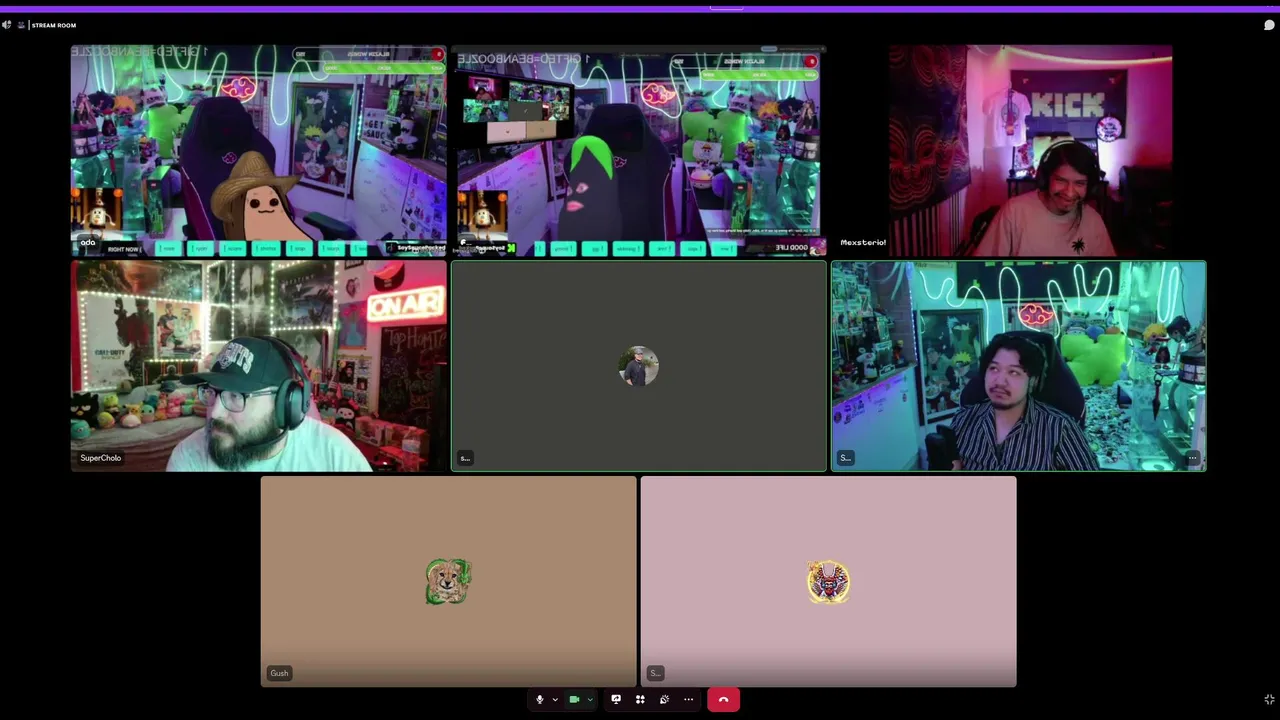Screen dimensions: 1280x720
Task: Focus the green-haired avatar stream tile
Action: pyautogui.click(x=639, y=150)
